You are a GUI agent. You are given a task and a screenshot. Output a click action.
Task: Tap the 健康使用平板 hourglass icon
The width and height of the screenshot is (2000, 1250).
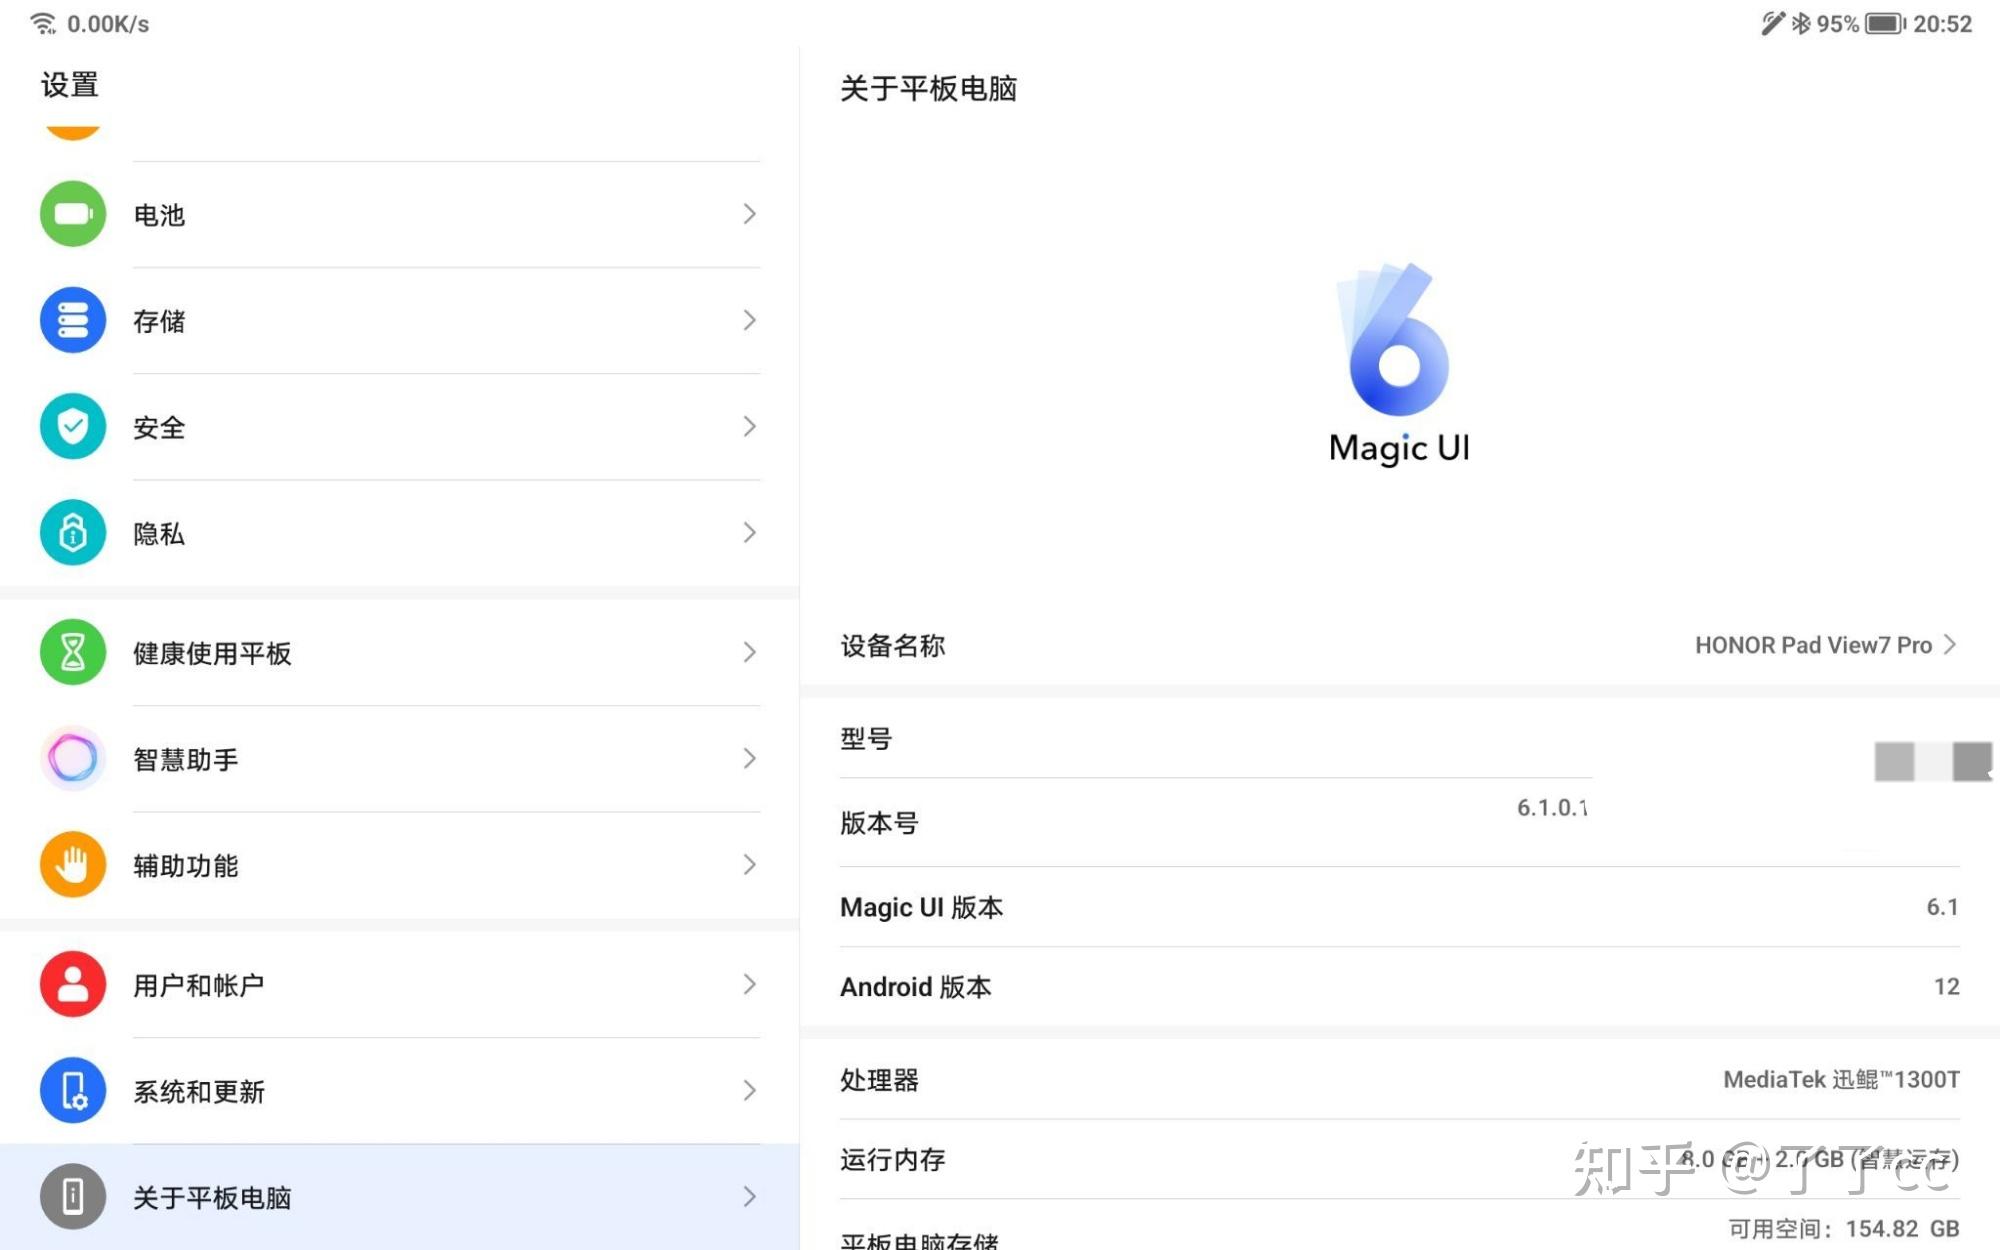73,653
